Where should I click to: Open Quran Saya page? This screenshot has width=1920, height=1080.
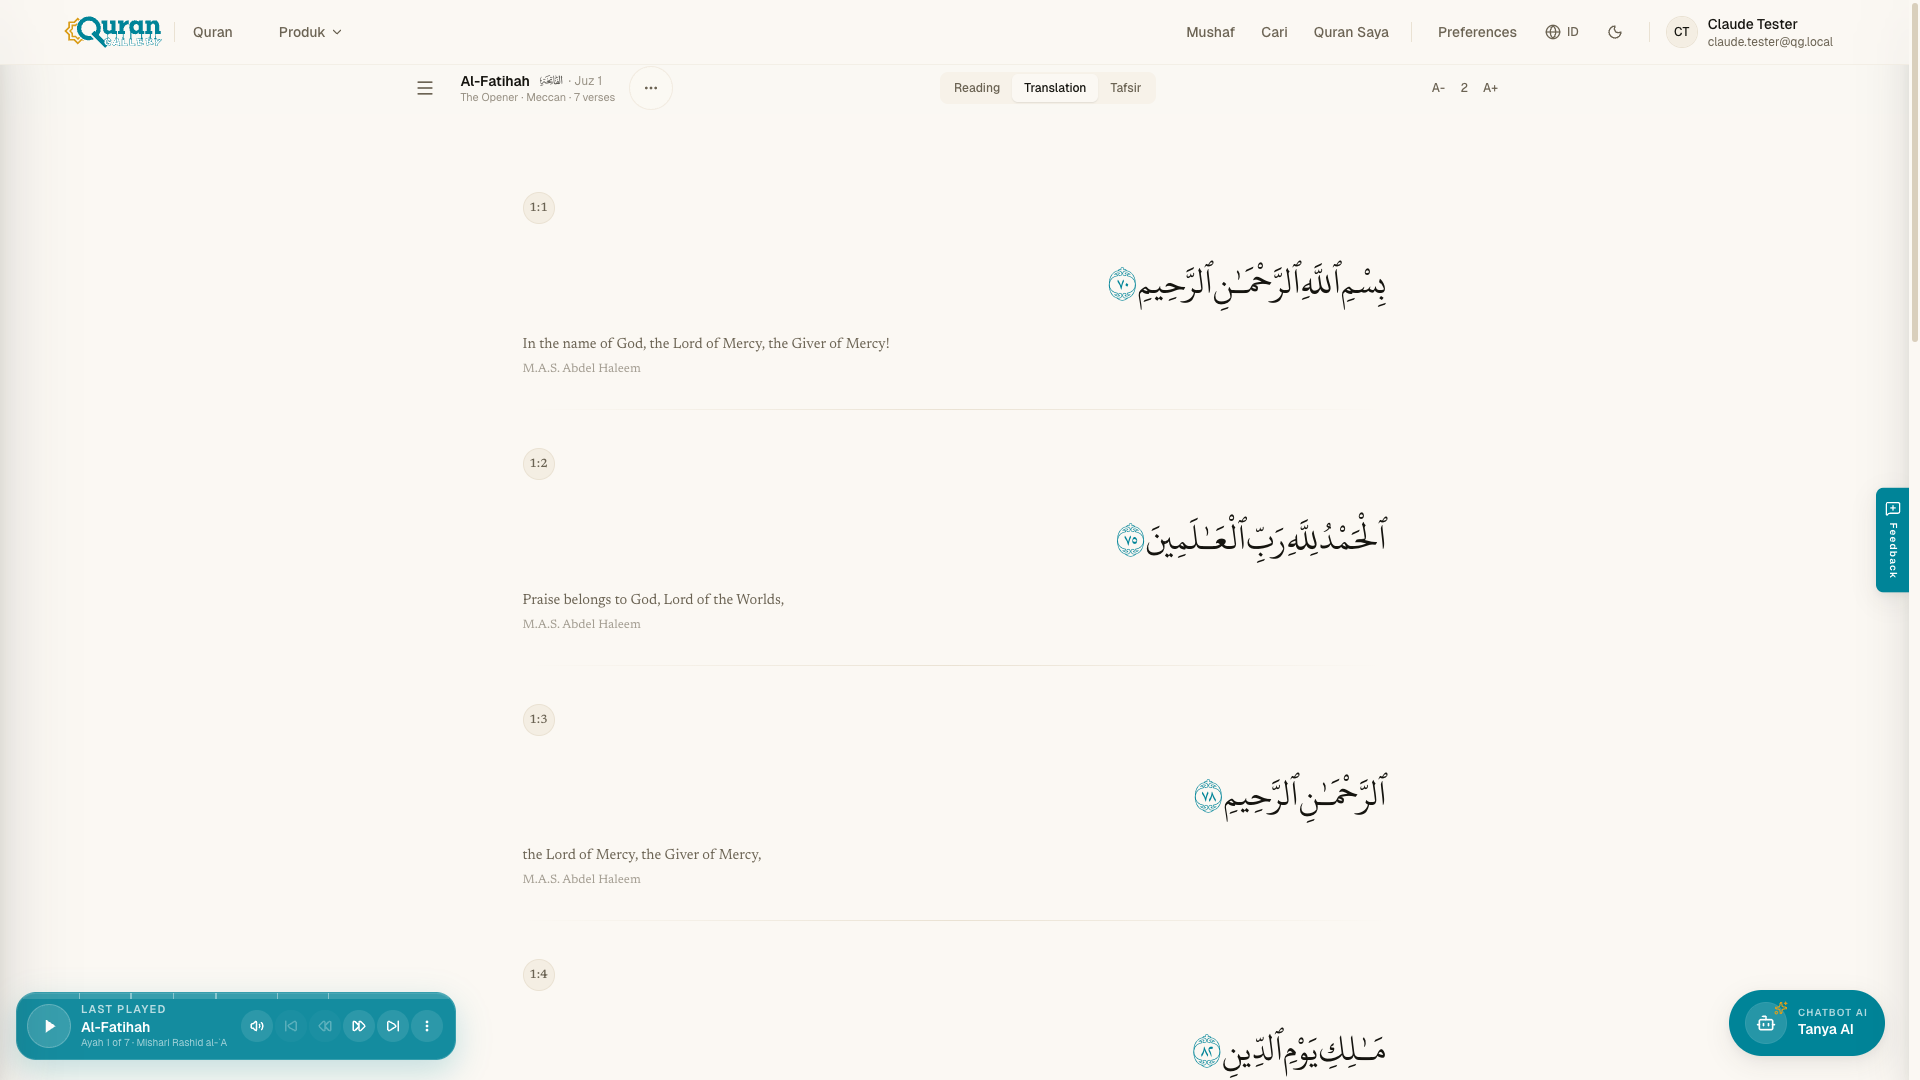(x=1351, y=32)
